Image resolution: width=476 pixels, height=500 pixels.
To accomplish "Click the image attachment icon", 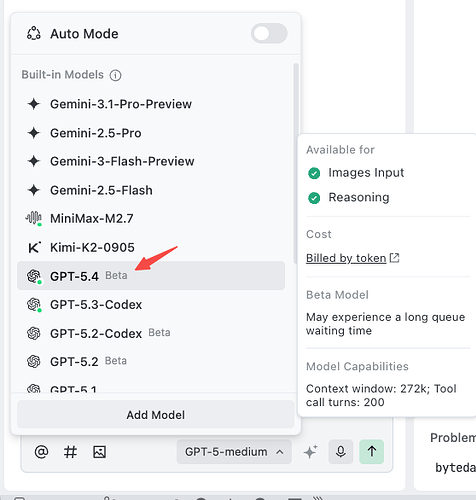I will point(99,452).
